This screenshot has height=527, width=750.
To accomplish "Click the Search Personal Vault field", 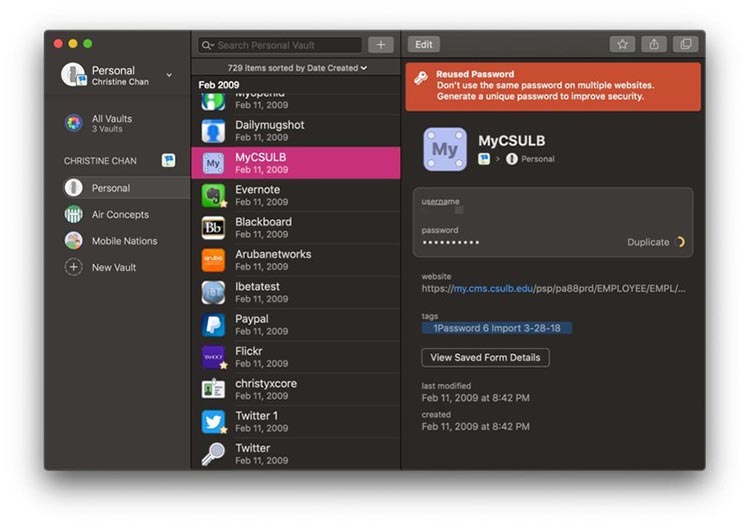I will tap(280, 45).
